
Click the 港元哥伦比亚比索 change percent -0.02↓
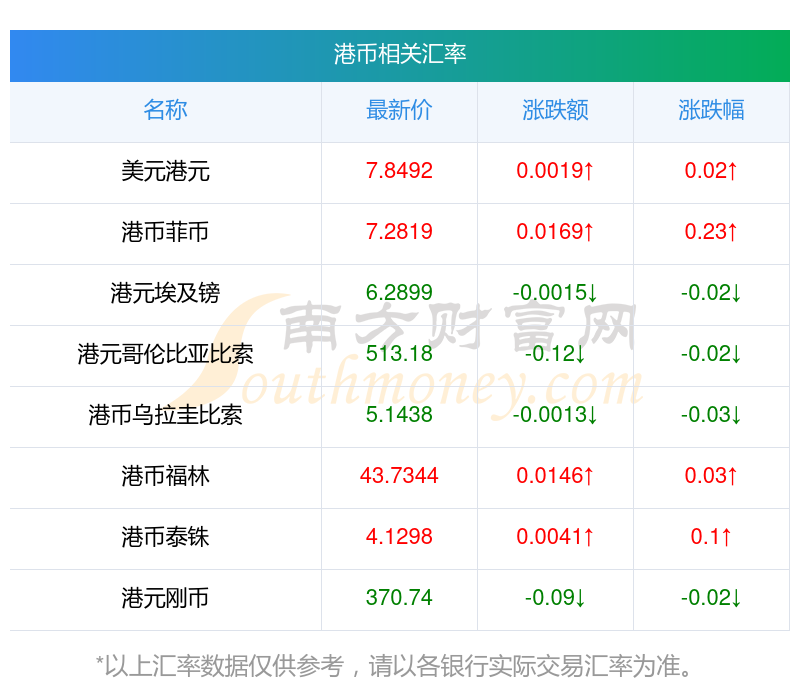pyautogui.click(x=711, y=354)
